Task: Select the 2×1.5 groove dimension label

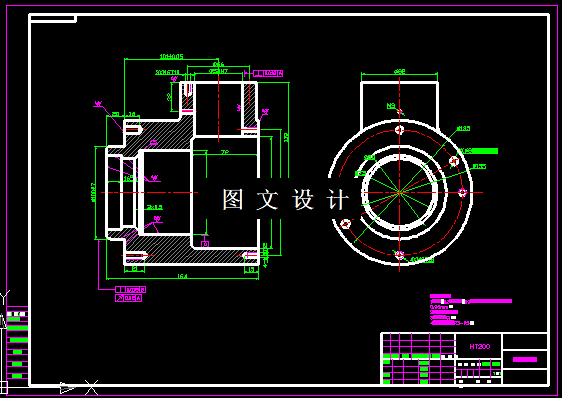Action: coord(154,207)
